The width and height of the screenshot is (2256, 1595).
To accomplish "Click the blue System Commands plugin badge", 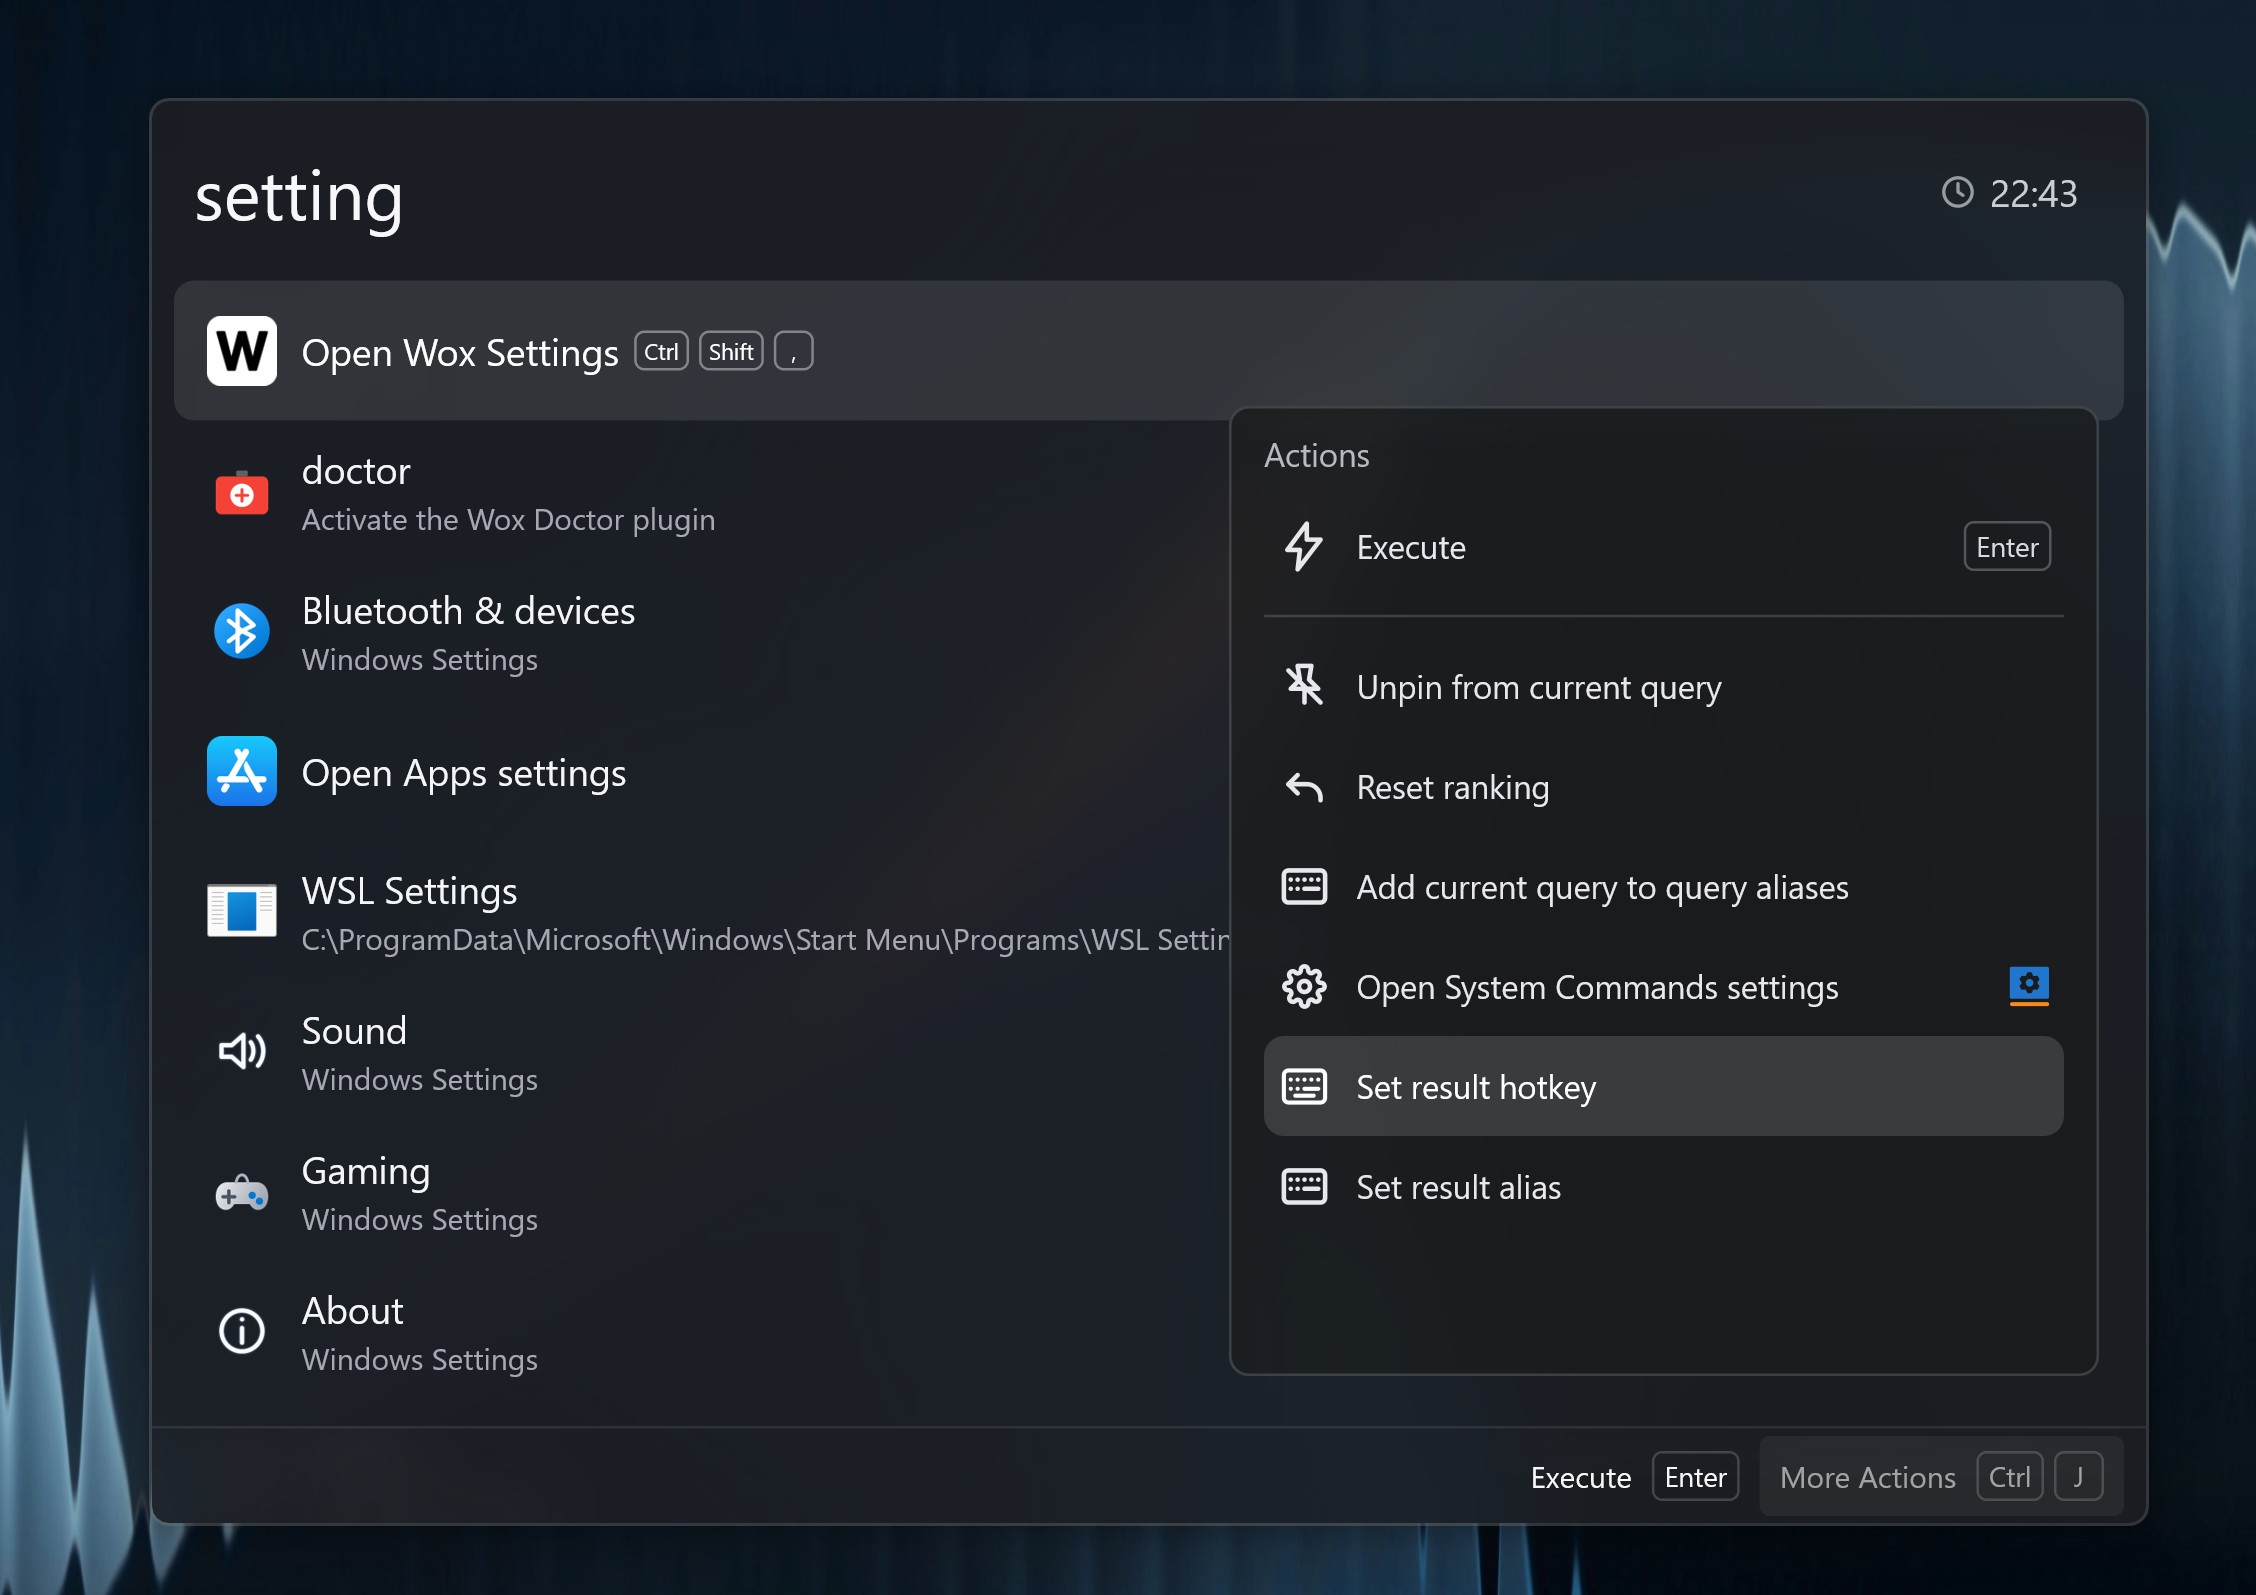I will pyautogui.click(x=2029, y=985).
